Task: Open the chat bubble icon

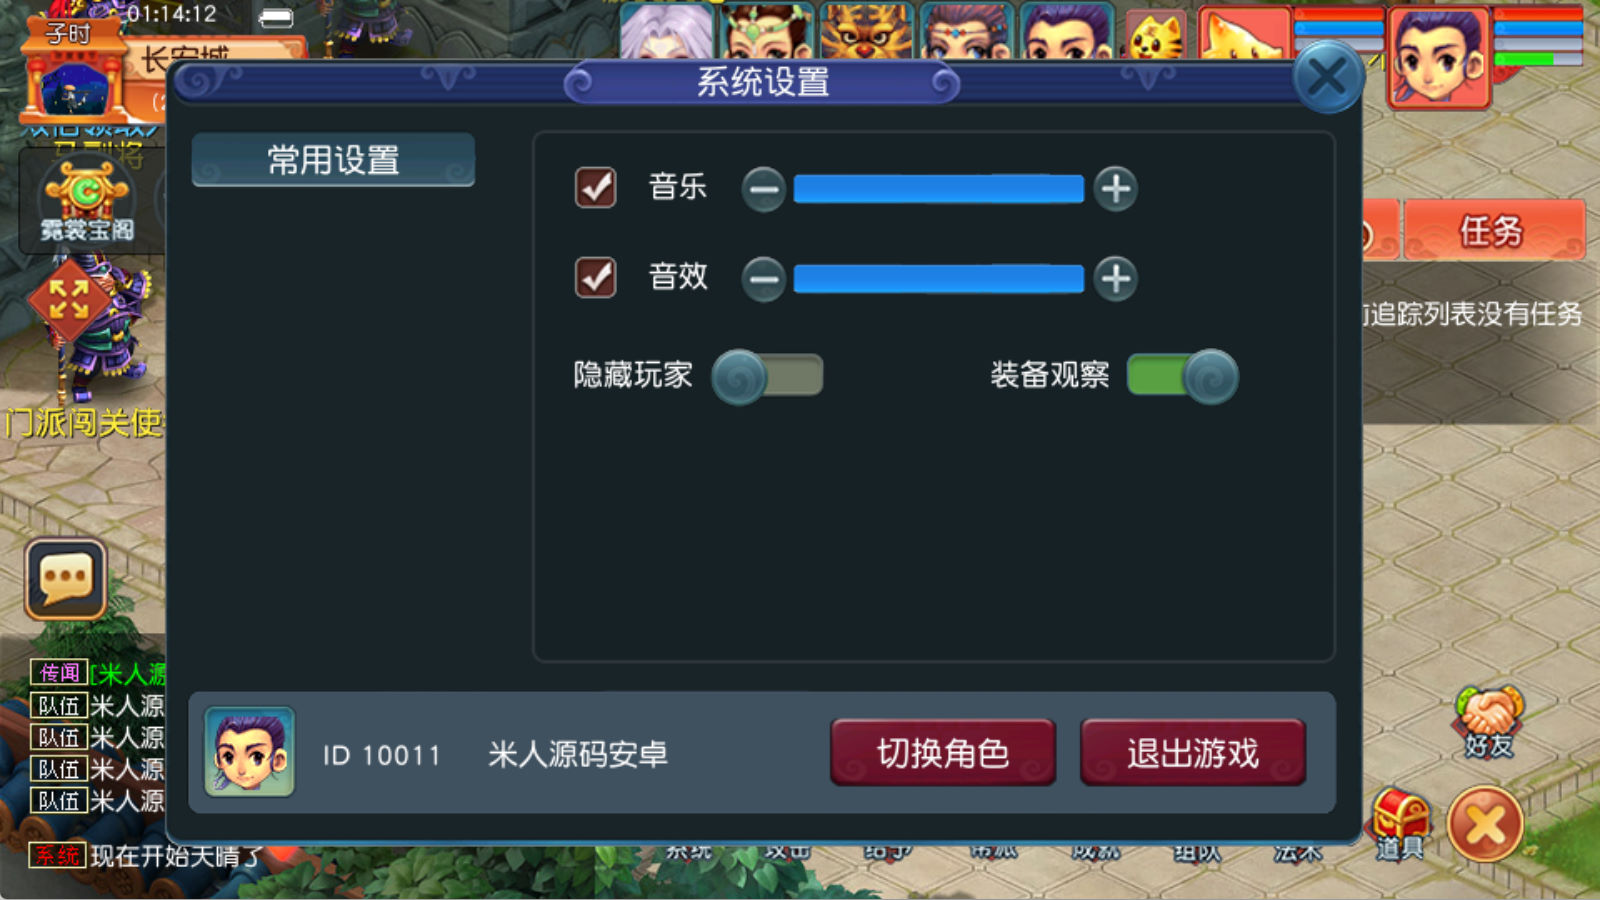Action: click(x=66, y=579)
